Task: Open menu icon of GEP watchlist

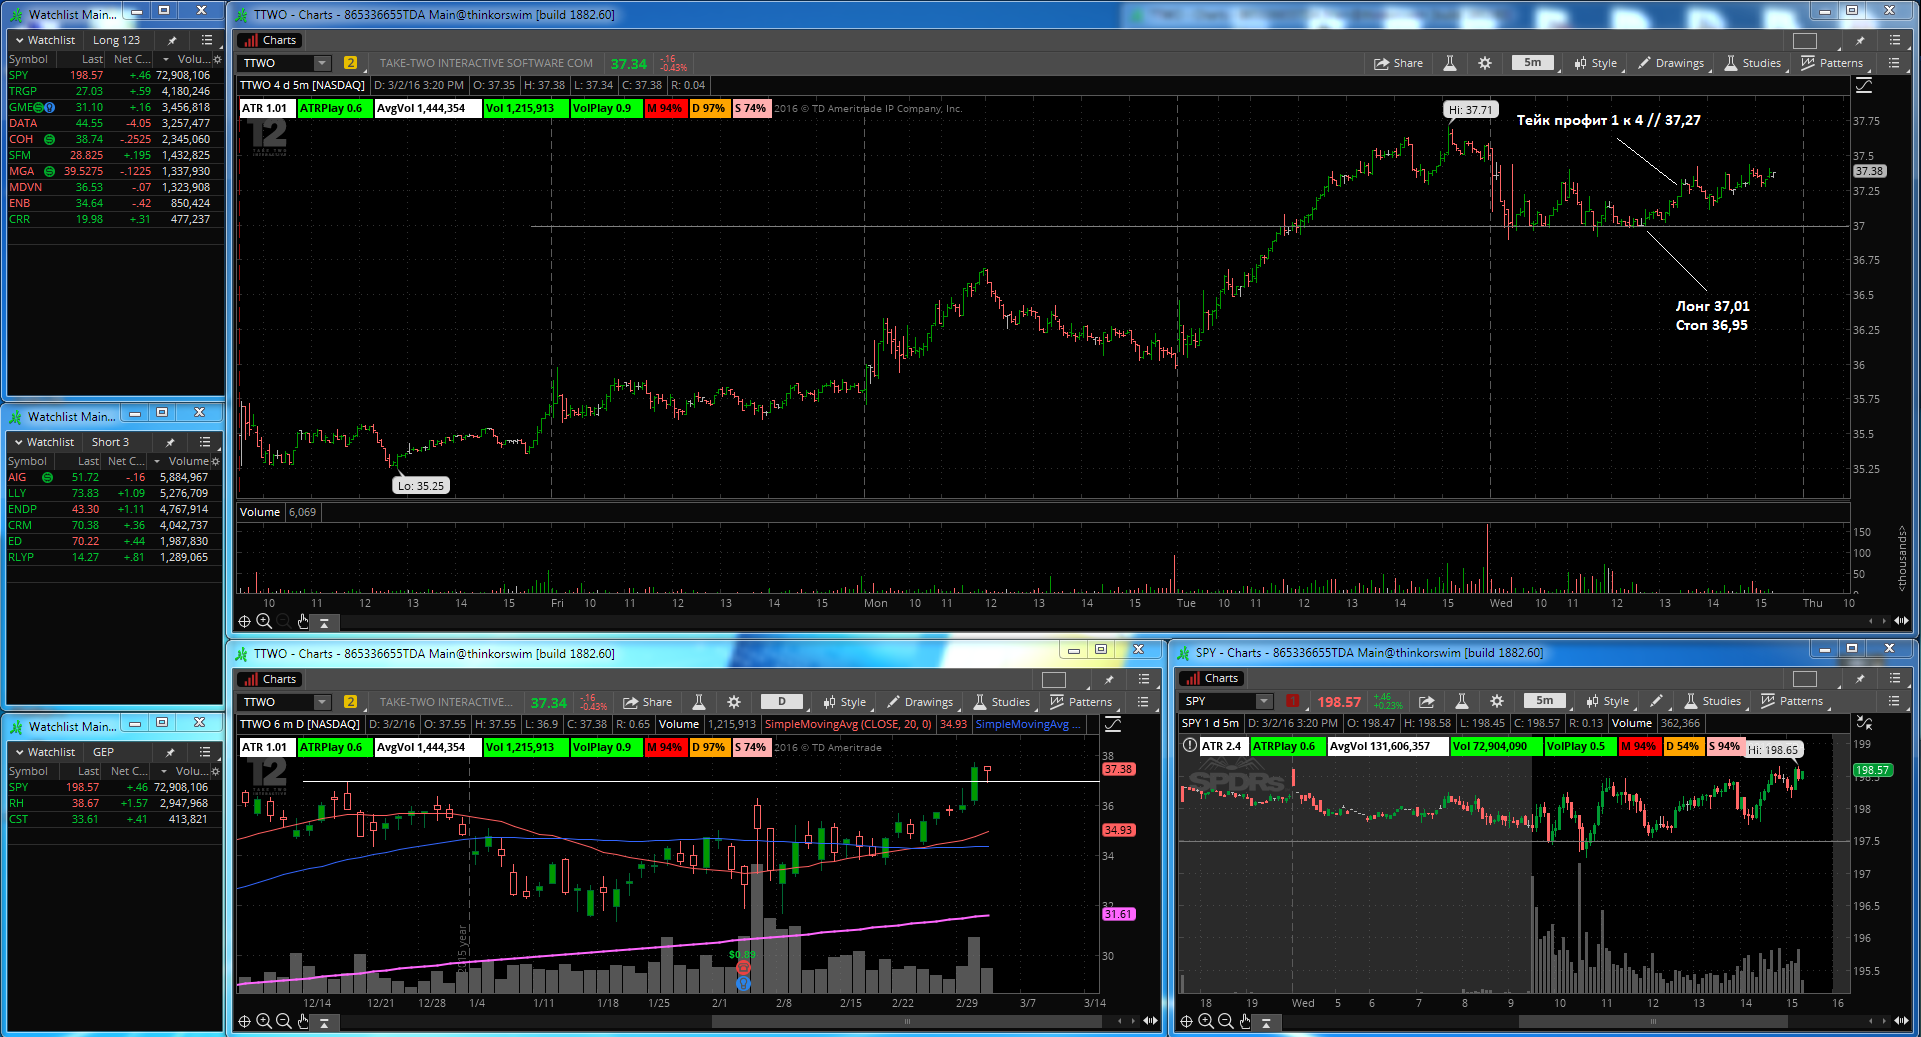Action: 206,752
